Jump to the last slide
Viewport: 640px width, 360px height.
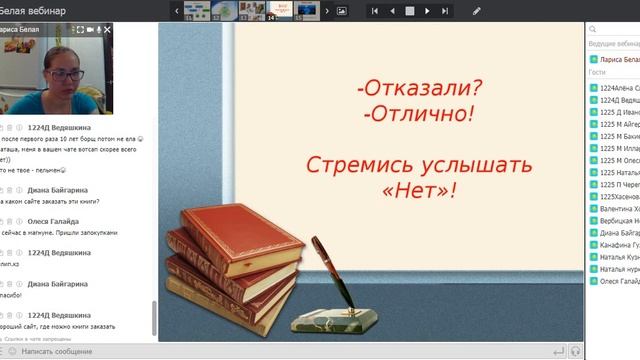click(x=445, y=11)
